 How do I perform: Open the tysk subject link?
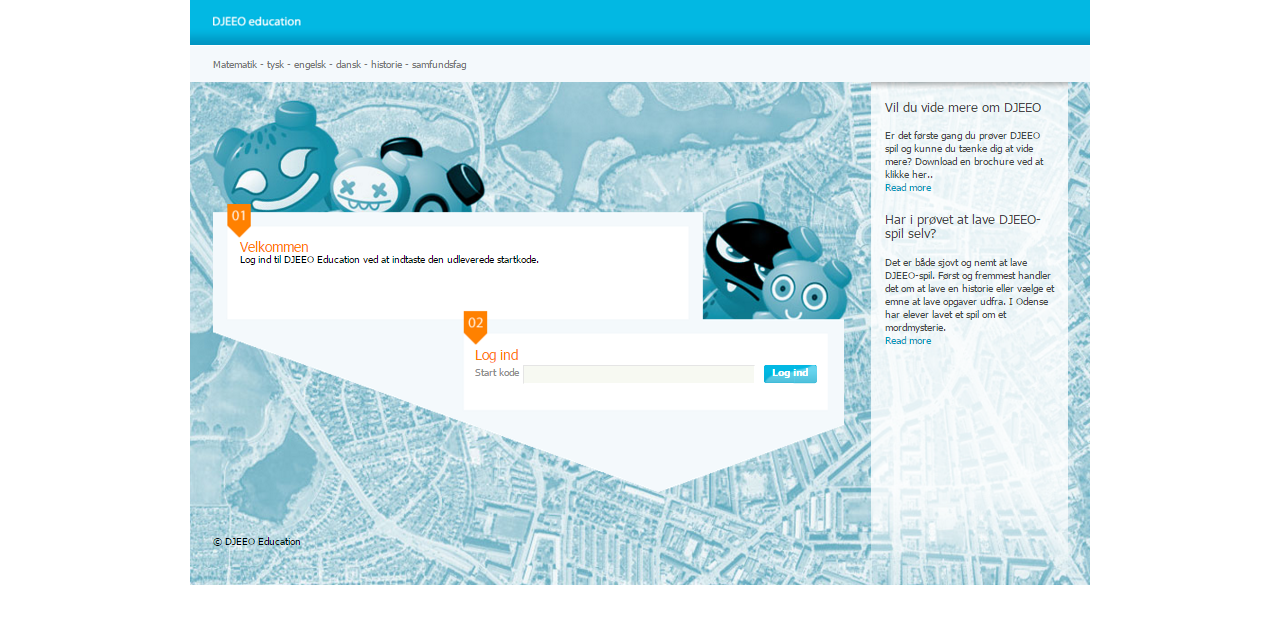point(275,65)
